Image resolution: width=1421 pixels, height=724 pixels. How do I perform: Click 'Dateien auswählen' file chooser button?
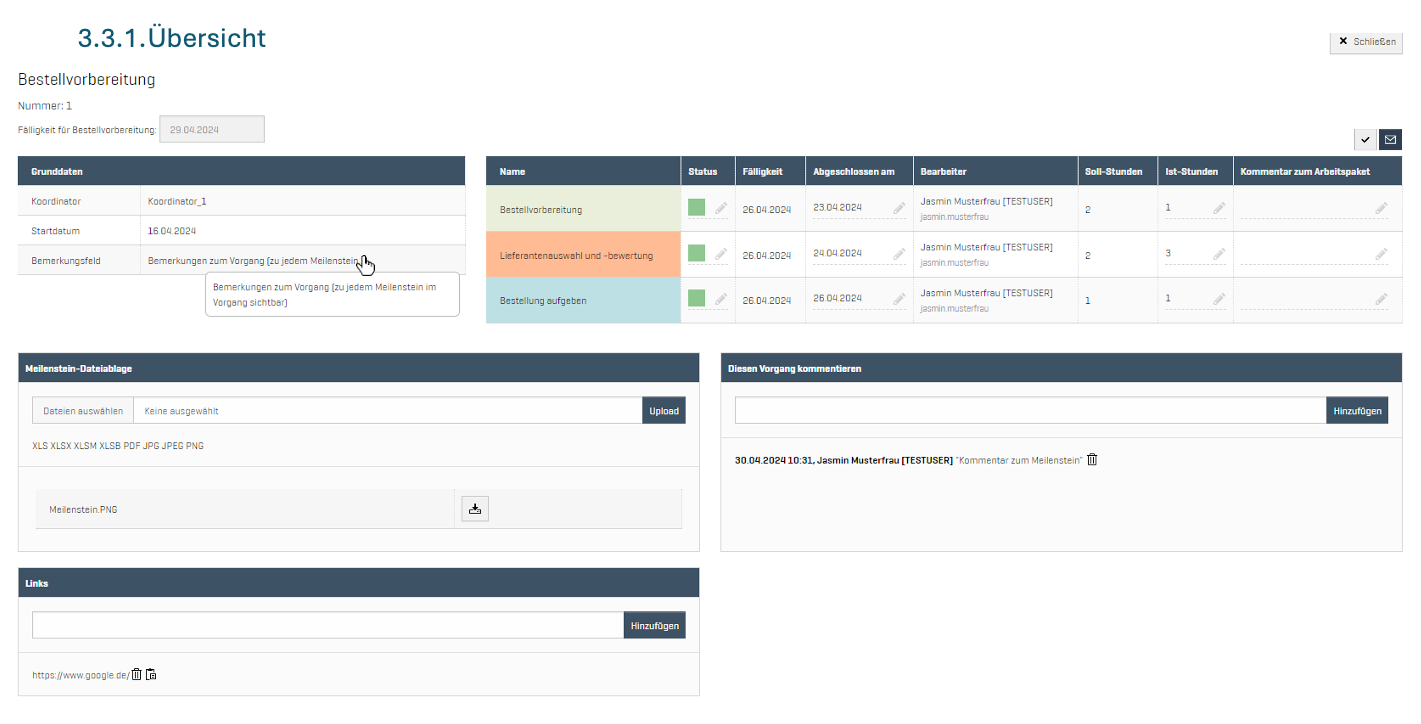[x=83, y=411]
